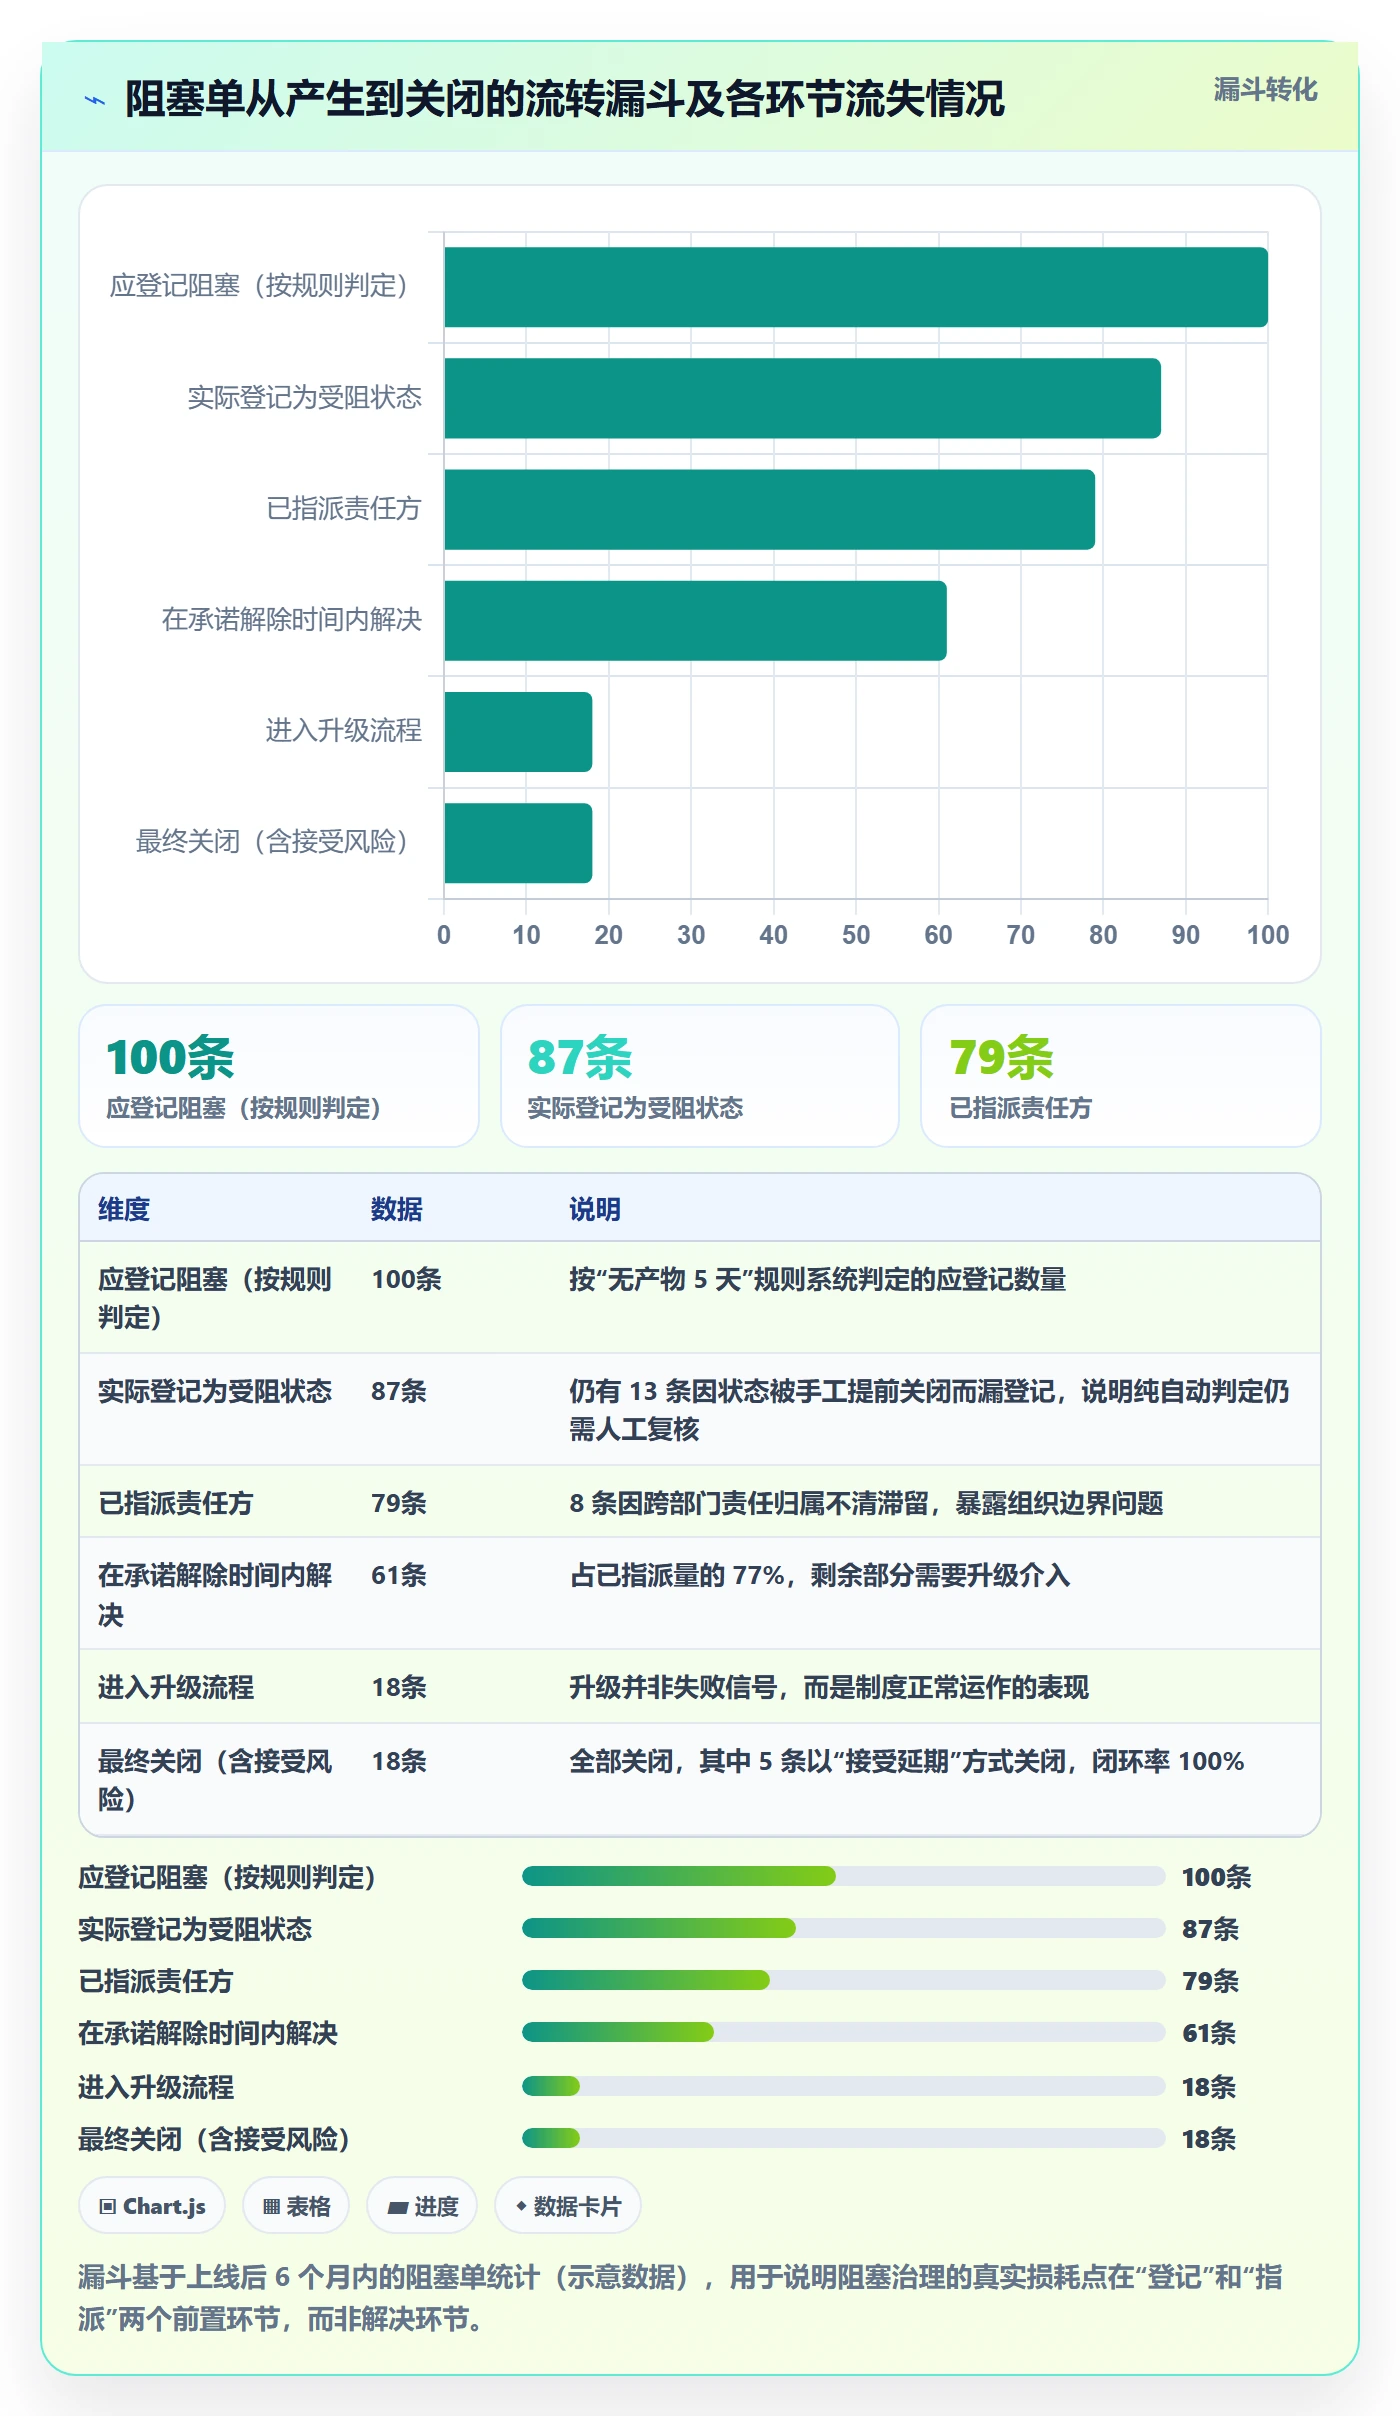
Task: Click the 说明 column header
Action: (x=595, y=1209)
